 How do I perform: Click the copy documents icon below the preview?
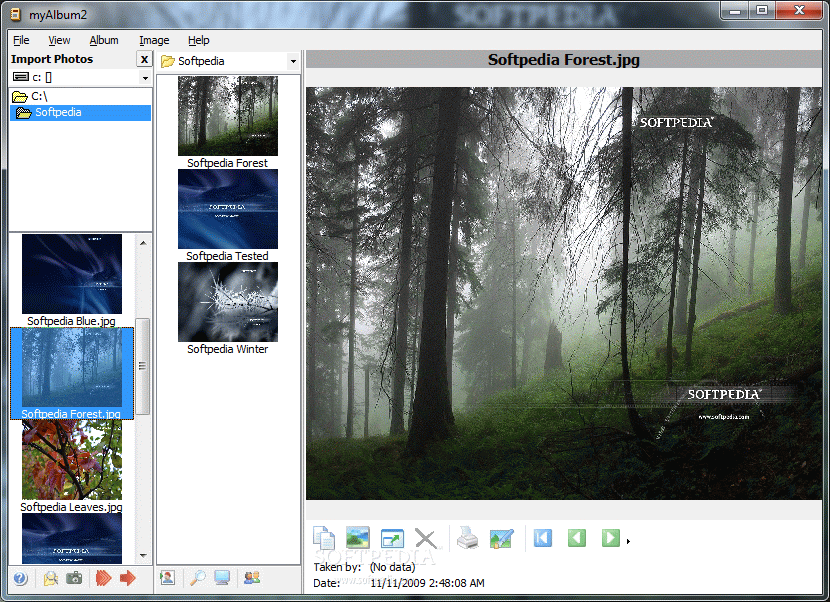(x=324, y=538)
